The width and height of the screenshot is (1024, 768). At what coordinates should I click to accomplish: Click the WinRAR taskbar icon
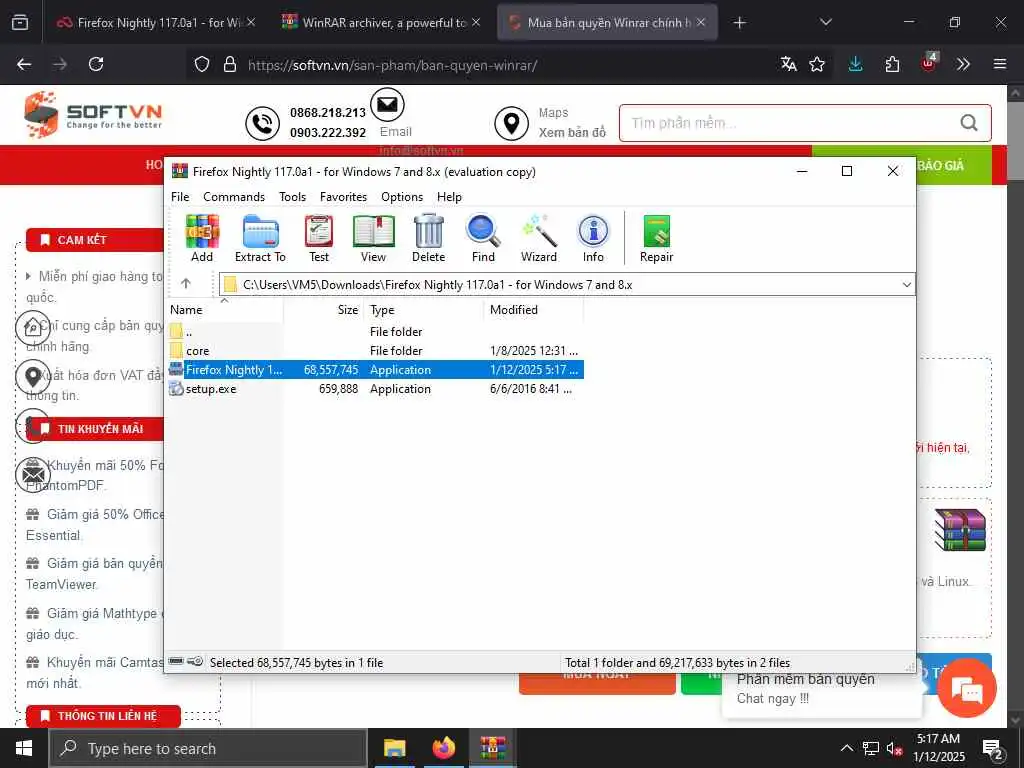click(493, 748)
